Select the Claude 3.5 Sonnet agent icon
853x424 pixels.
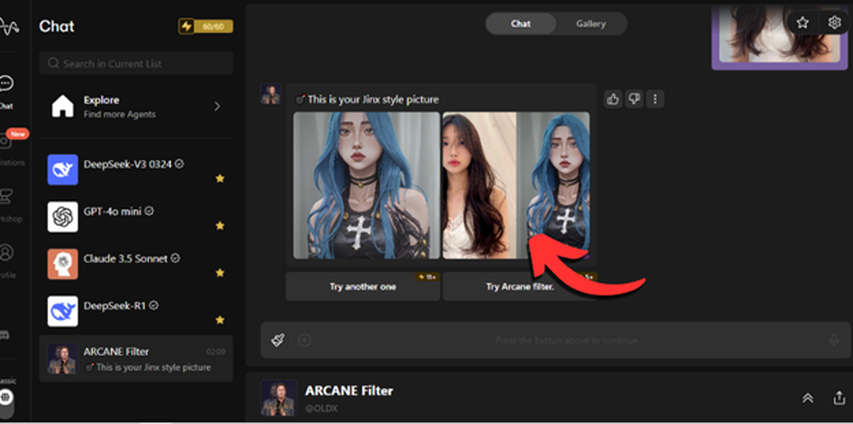pyautogui.click(x=63, y=264)
